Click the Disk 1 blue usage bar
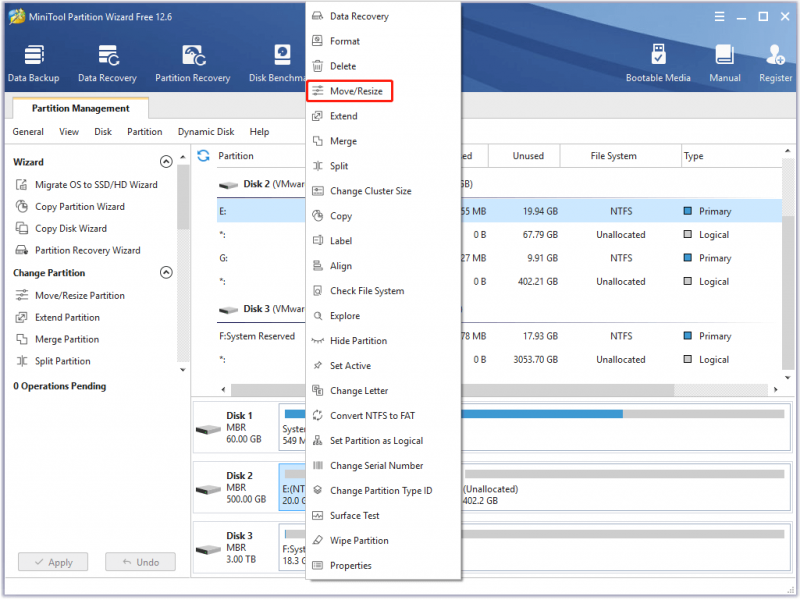800x600 pixels. 541,414
